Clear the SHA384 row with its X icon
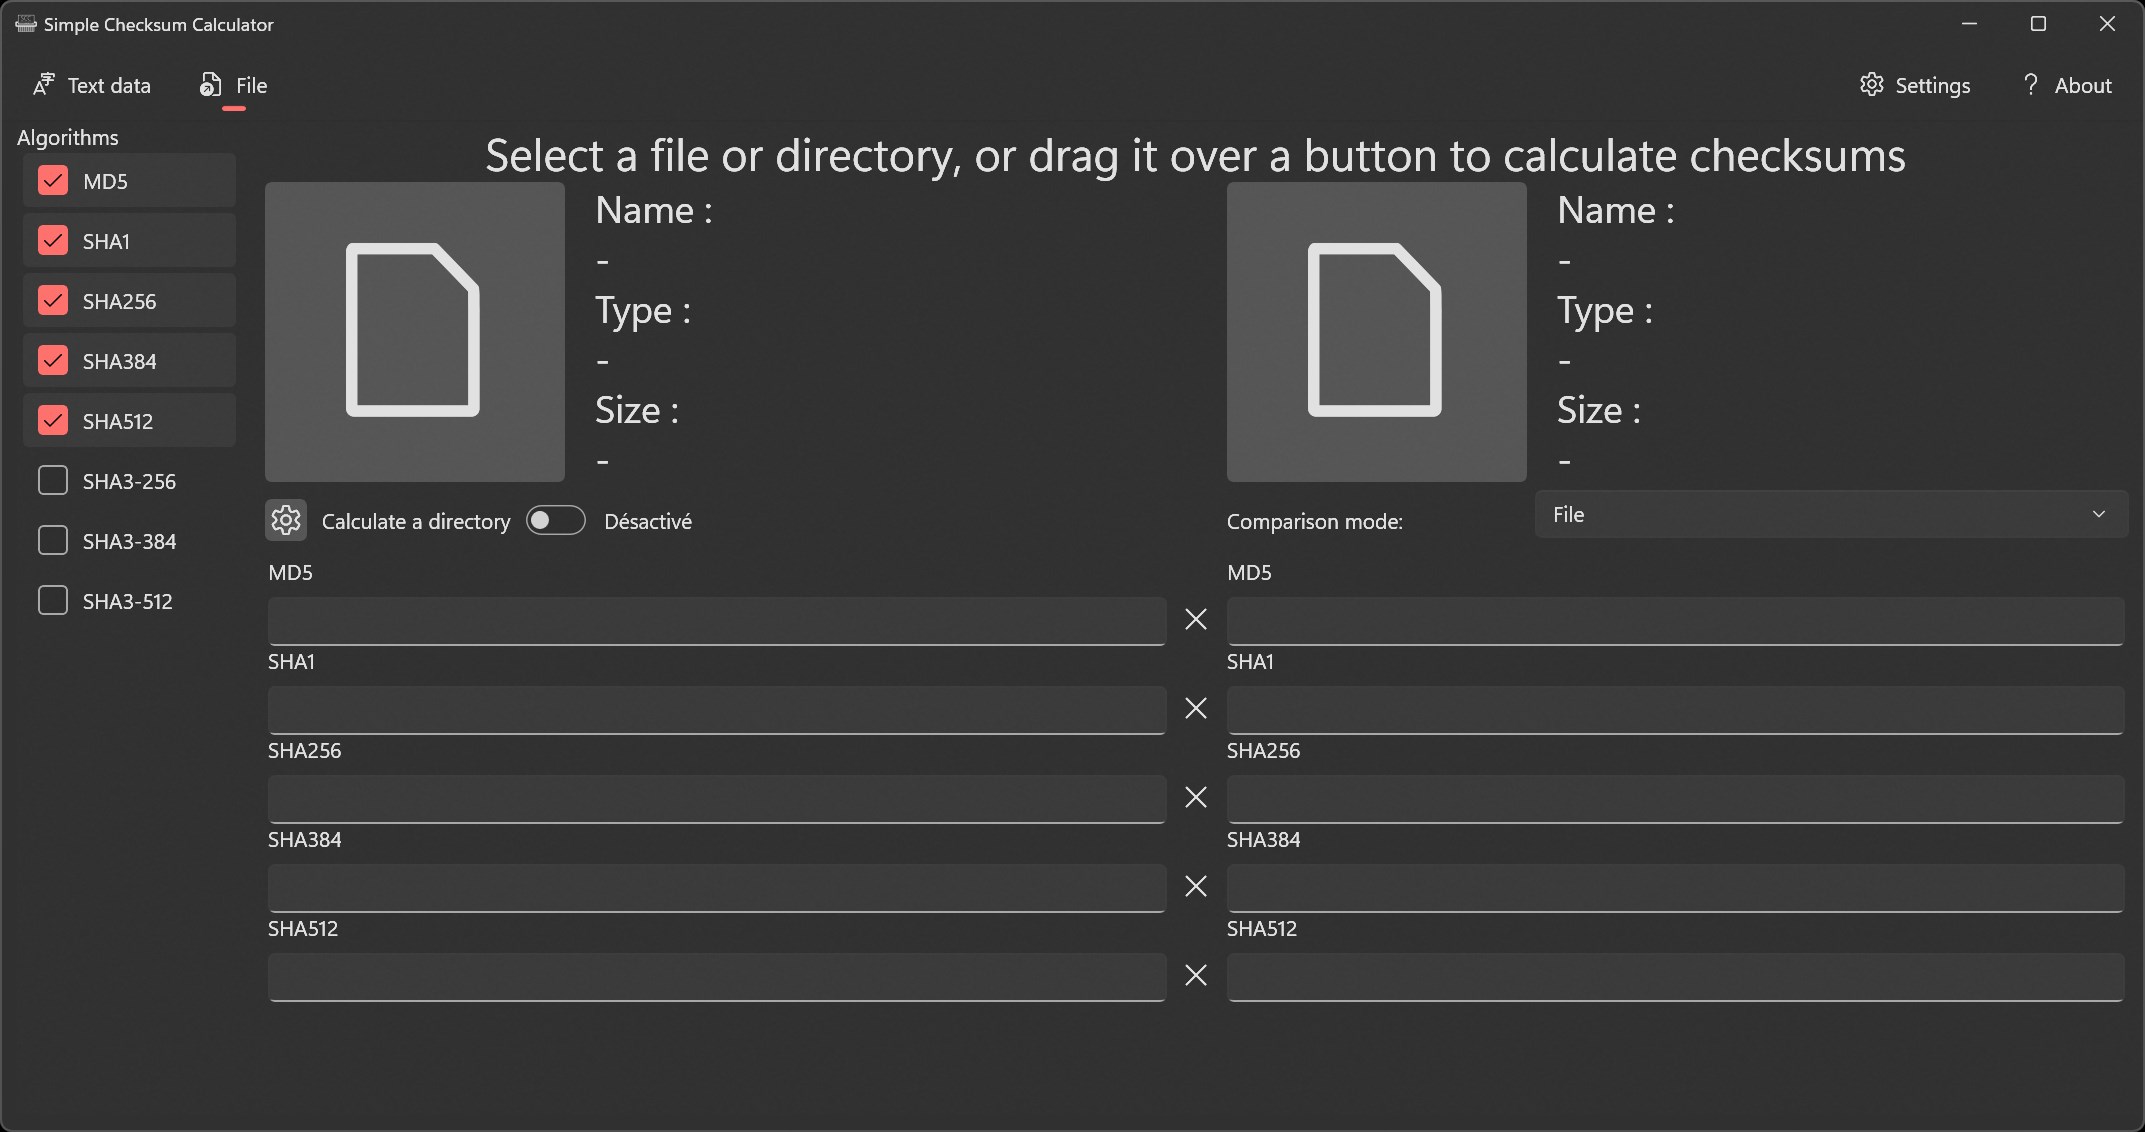 point(1196,886)
